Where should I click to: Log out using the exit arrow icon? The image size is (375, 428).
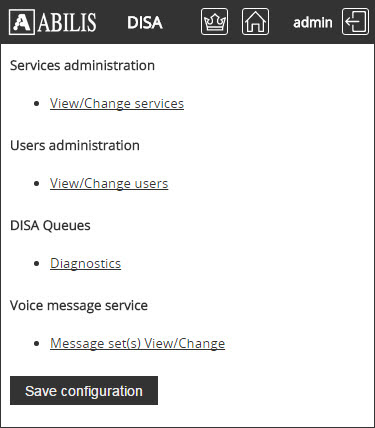(355, 22)
